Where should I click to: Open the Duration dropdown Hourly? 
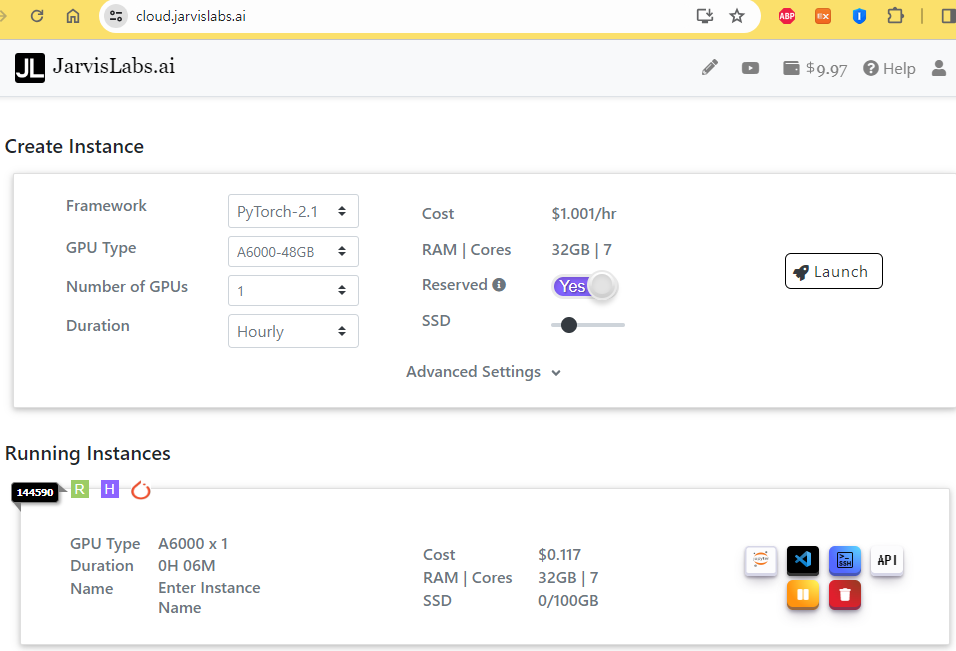(x=293, y=331)
